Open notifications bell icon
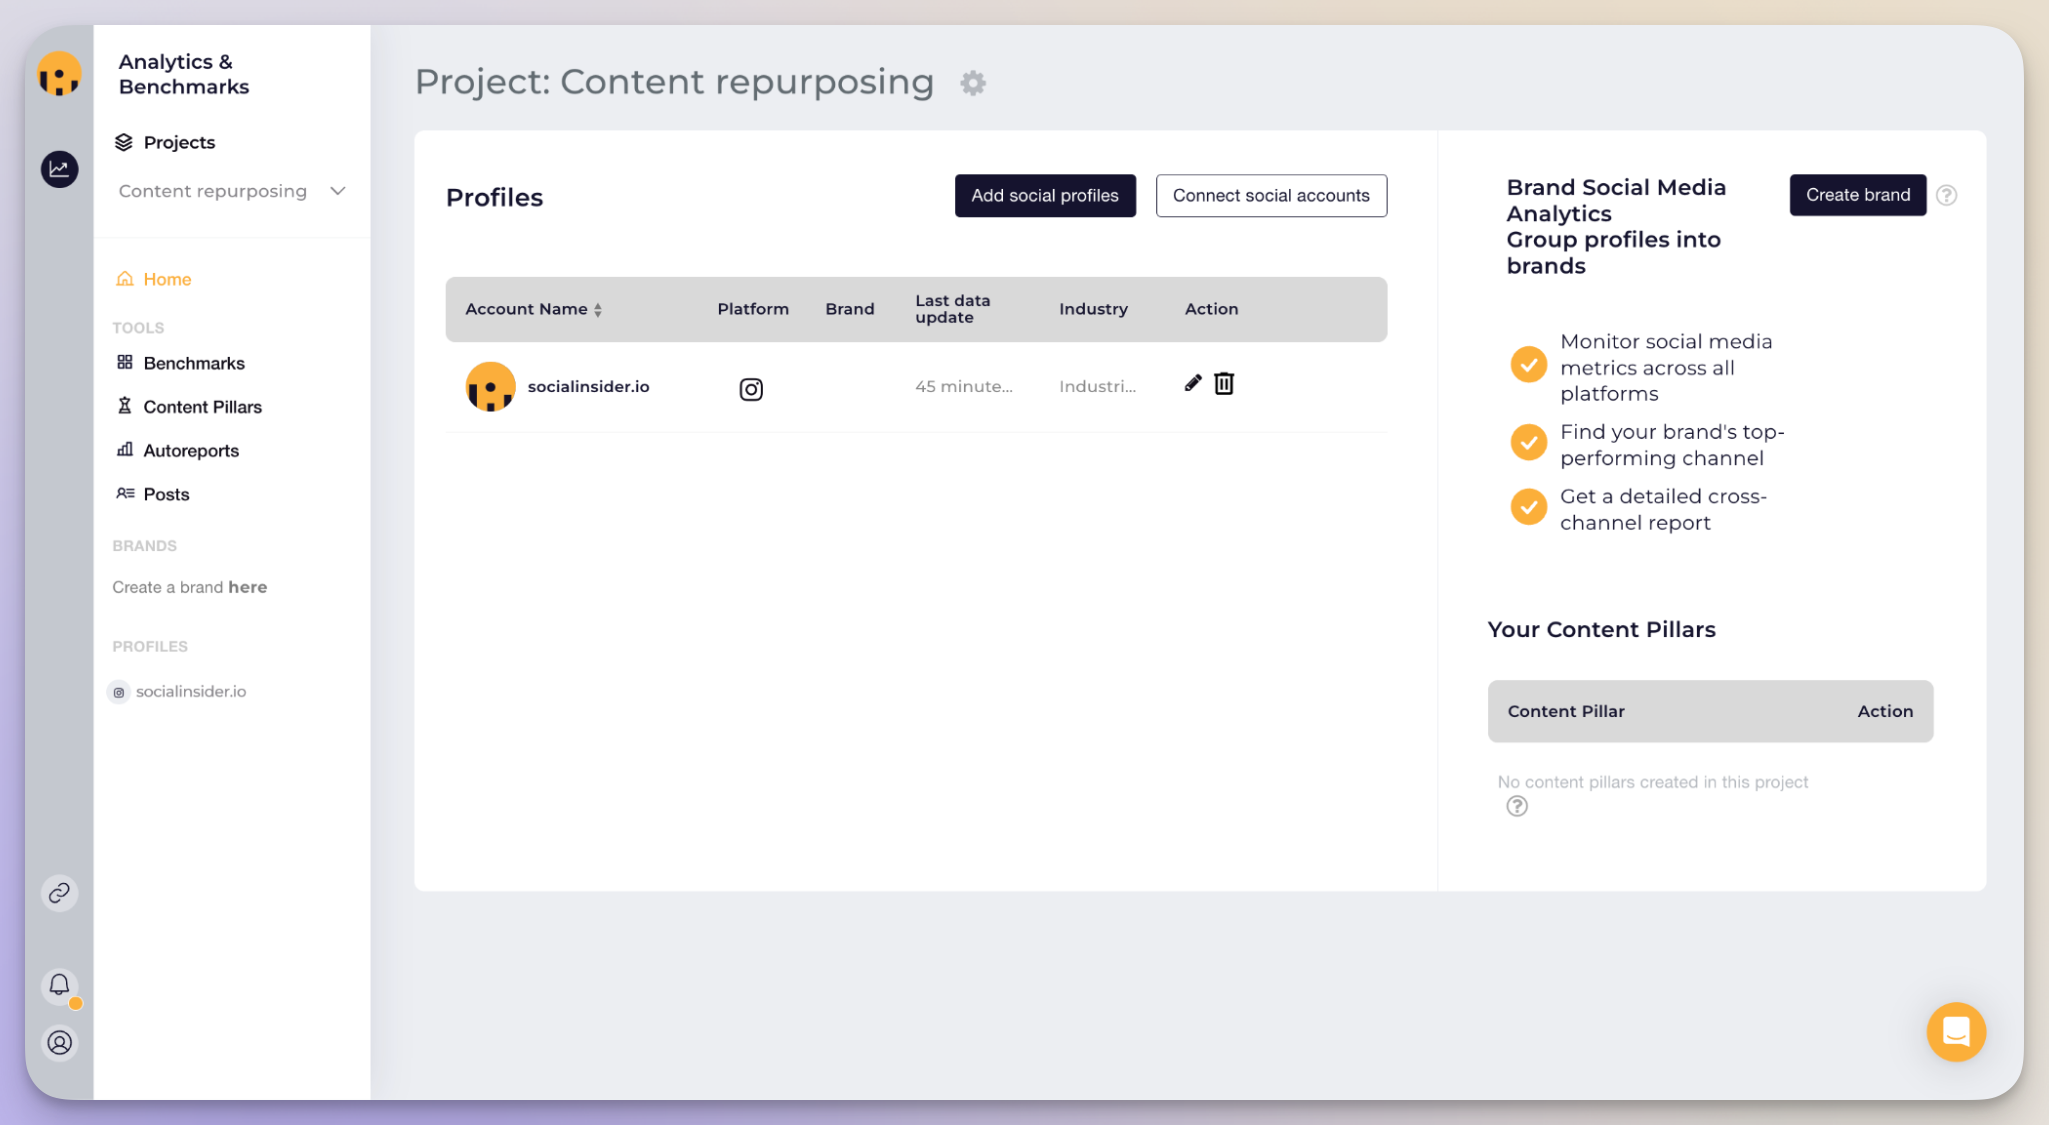This screenshot has width=2049, height=1125. click(59, 985)
